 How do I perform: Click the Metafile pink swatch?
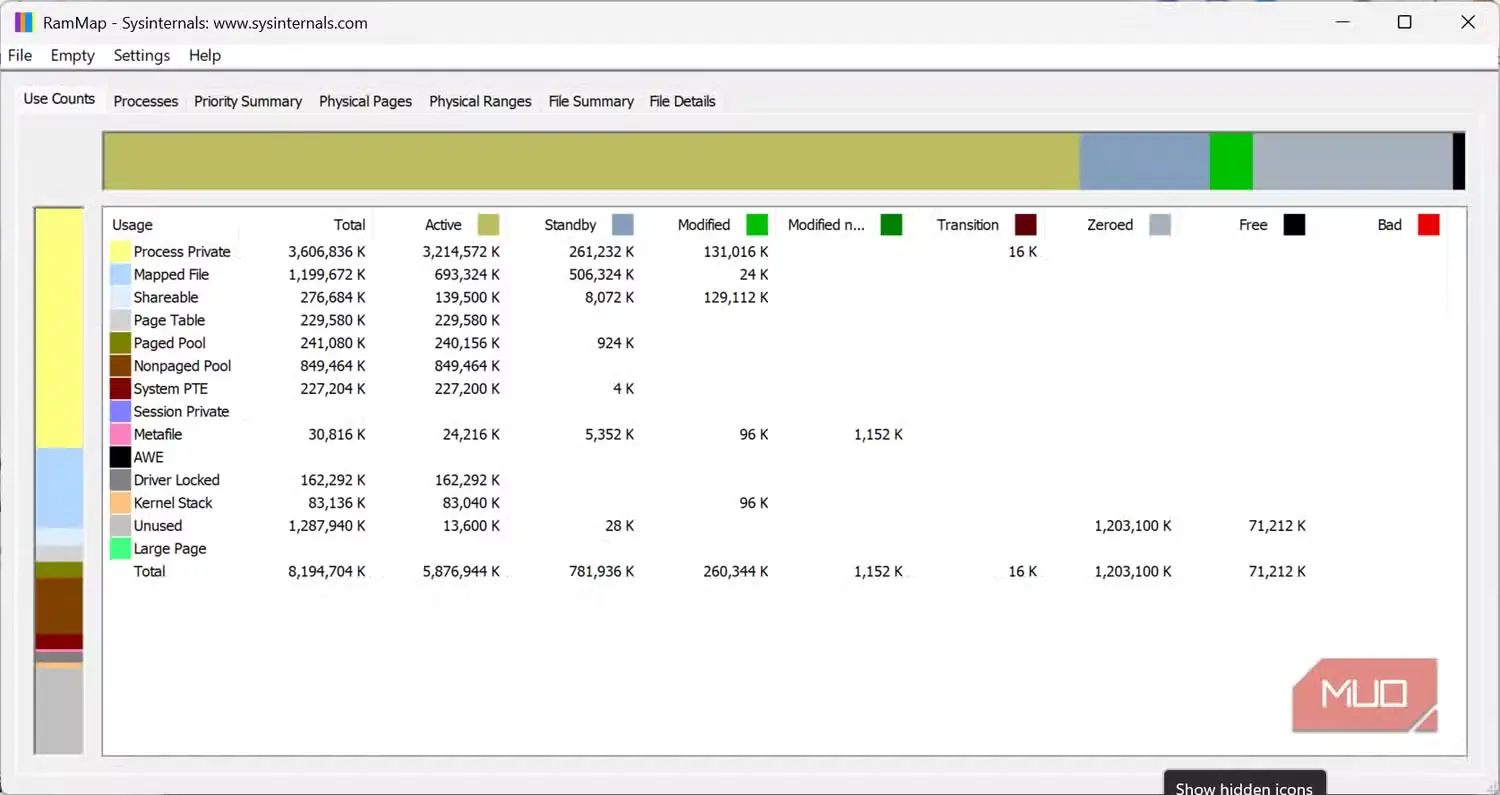click(x=120, y=435)
